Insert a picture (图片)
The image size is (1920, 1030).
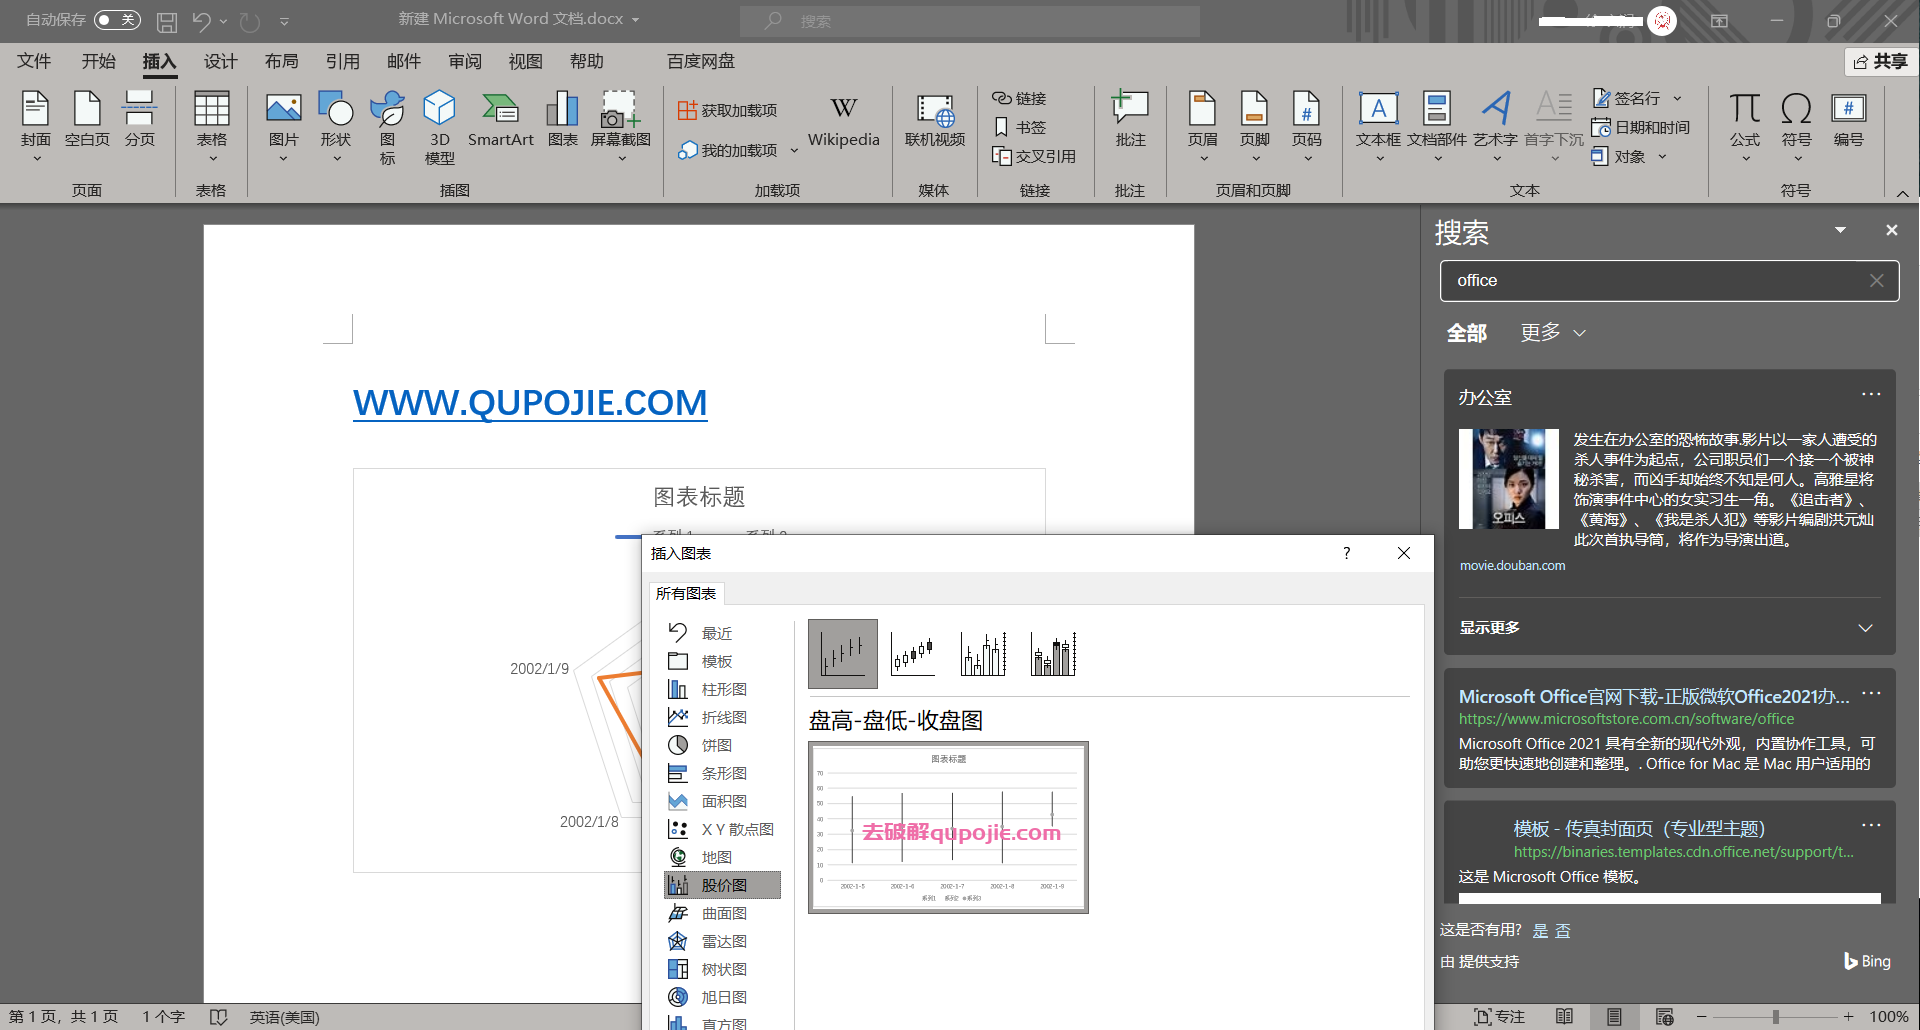coord(284,125)
